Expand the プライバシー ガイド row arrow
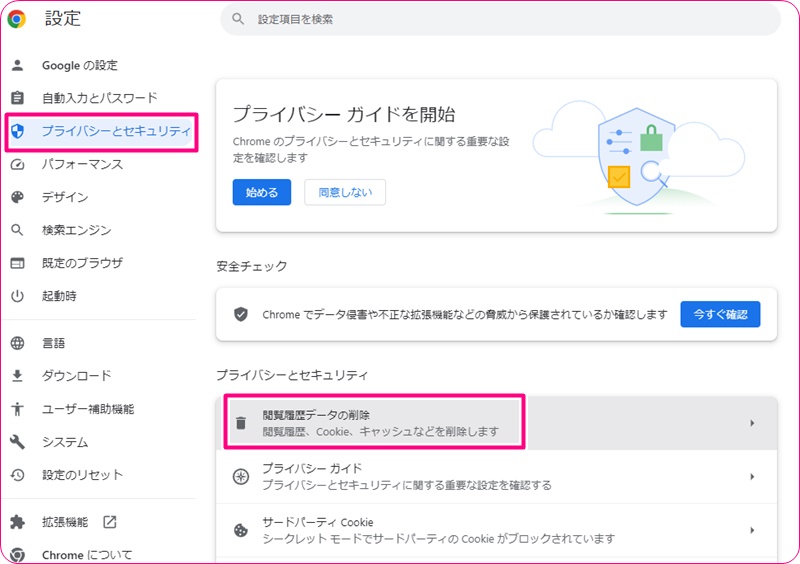Screen dimensions: 800x564 coord(751,477)
